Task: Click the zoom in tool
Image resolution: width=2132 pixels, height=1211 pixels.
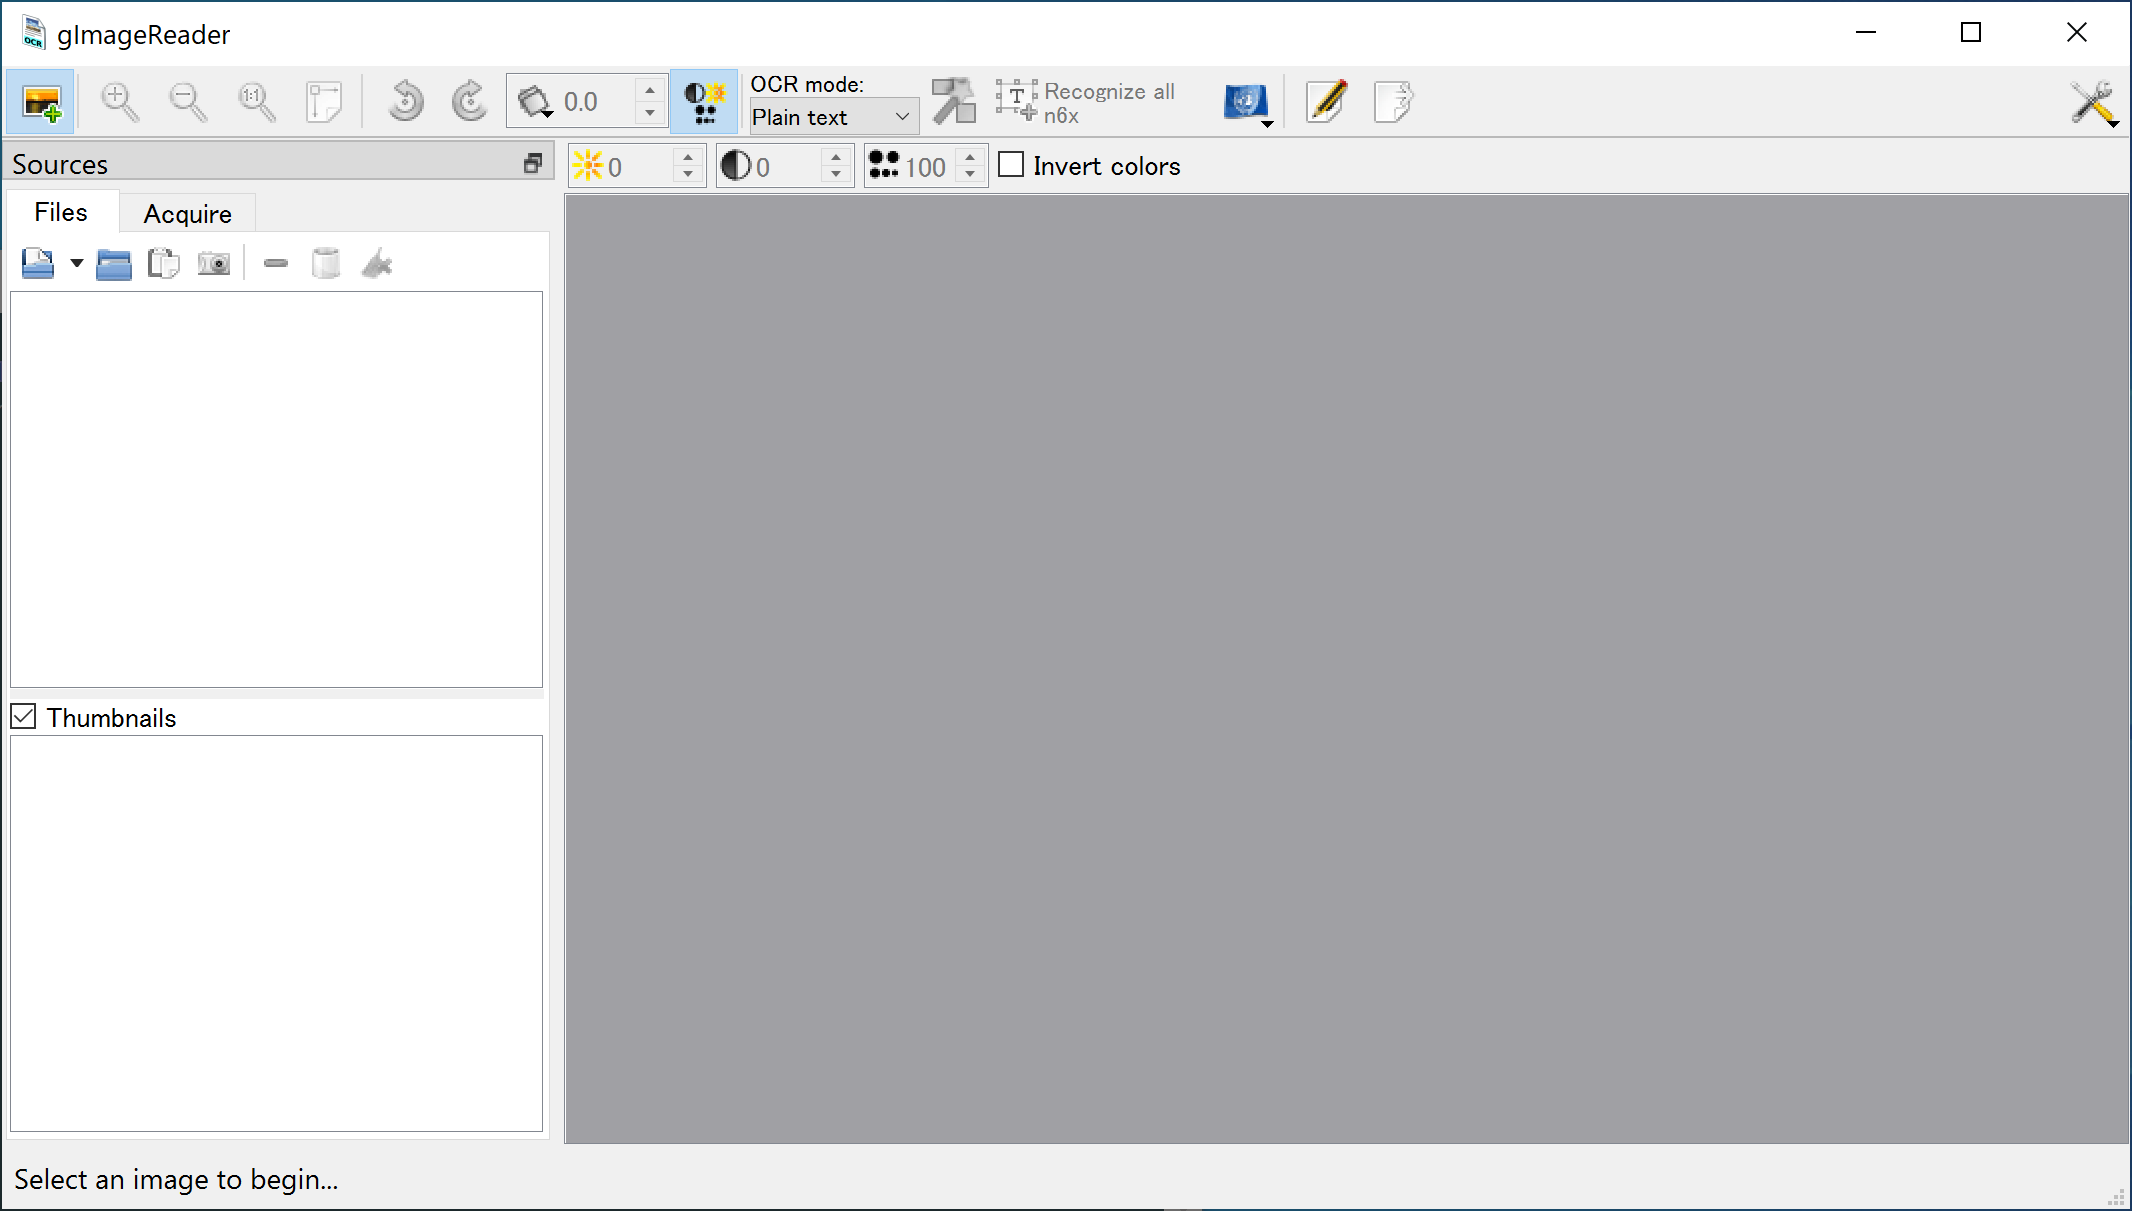Action: click(120, 100)
